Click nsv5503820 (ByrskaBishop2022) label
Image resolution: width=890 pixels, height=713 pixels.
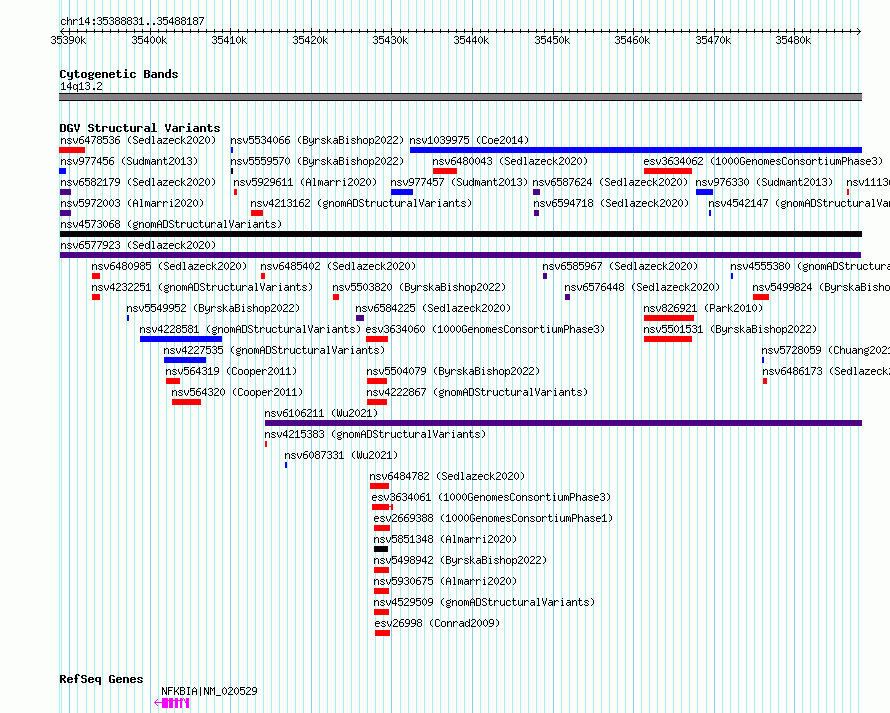[419, 287]
